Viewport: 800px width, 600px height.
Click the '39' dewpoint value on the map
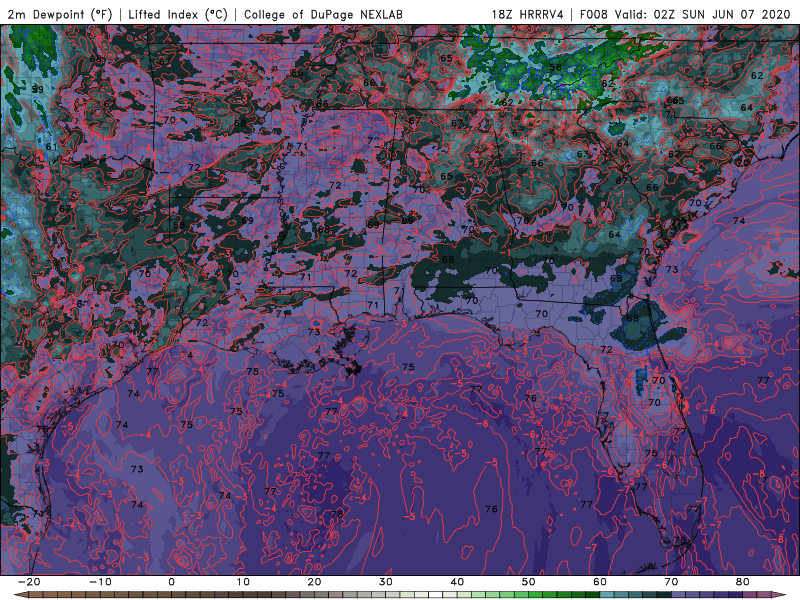(x=37, y=89)
